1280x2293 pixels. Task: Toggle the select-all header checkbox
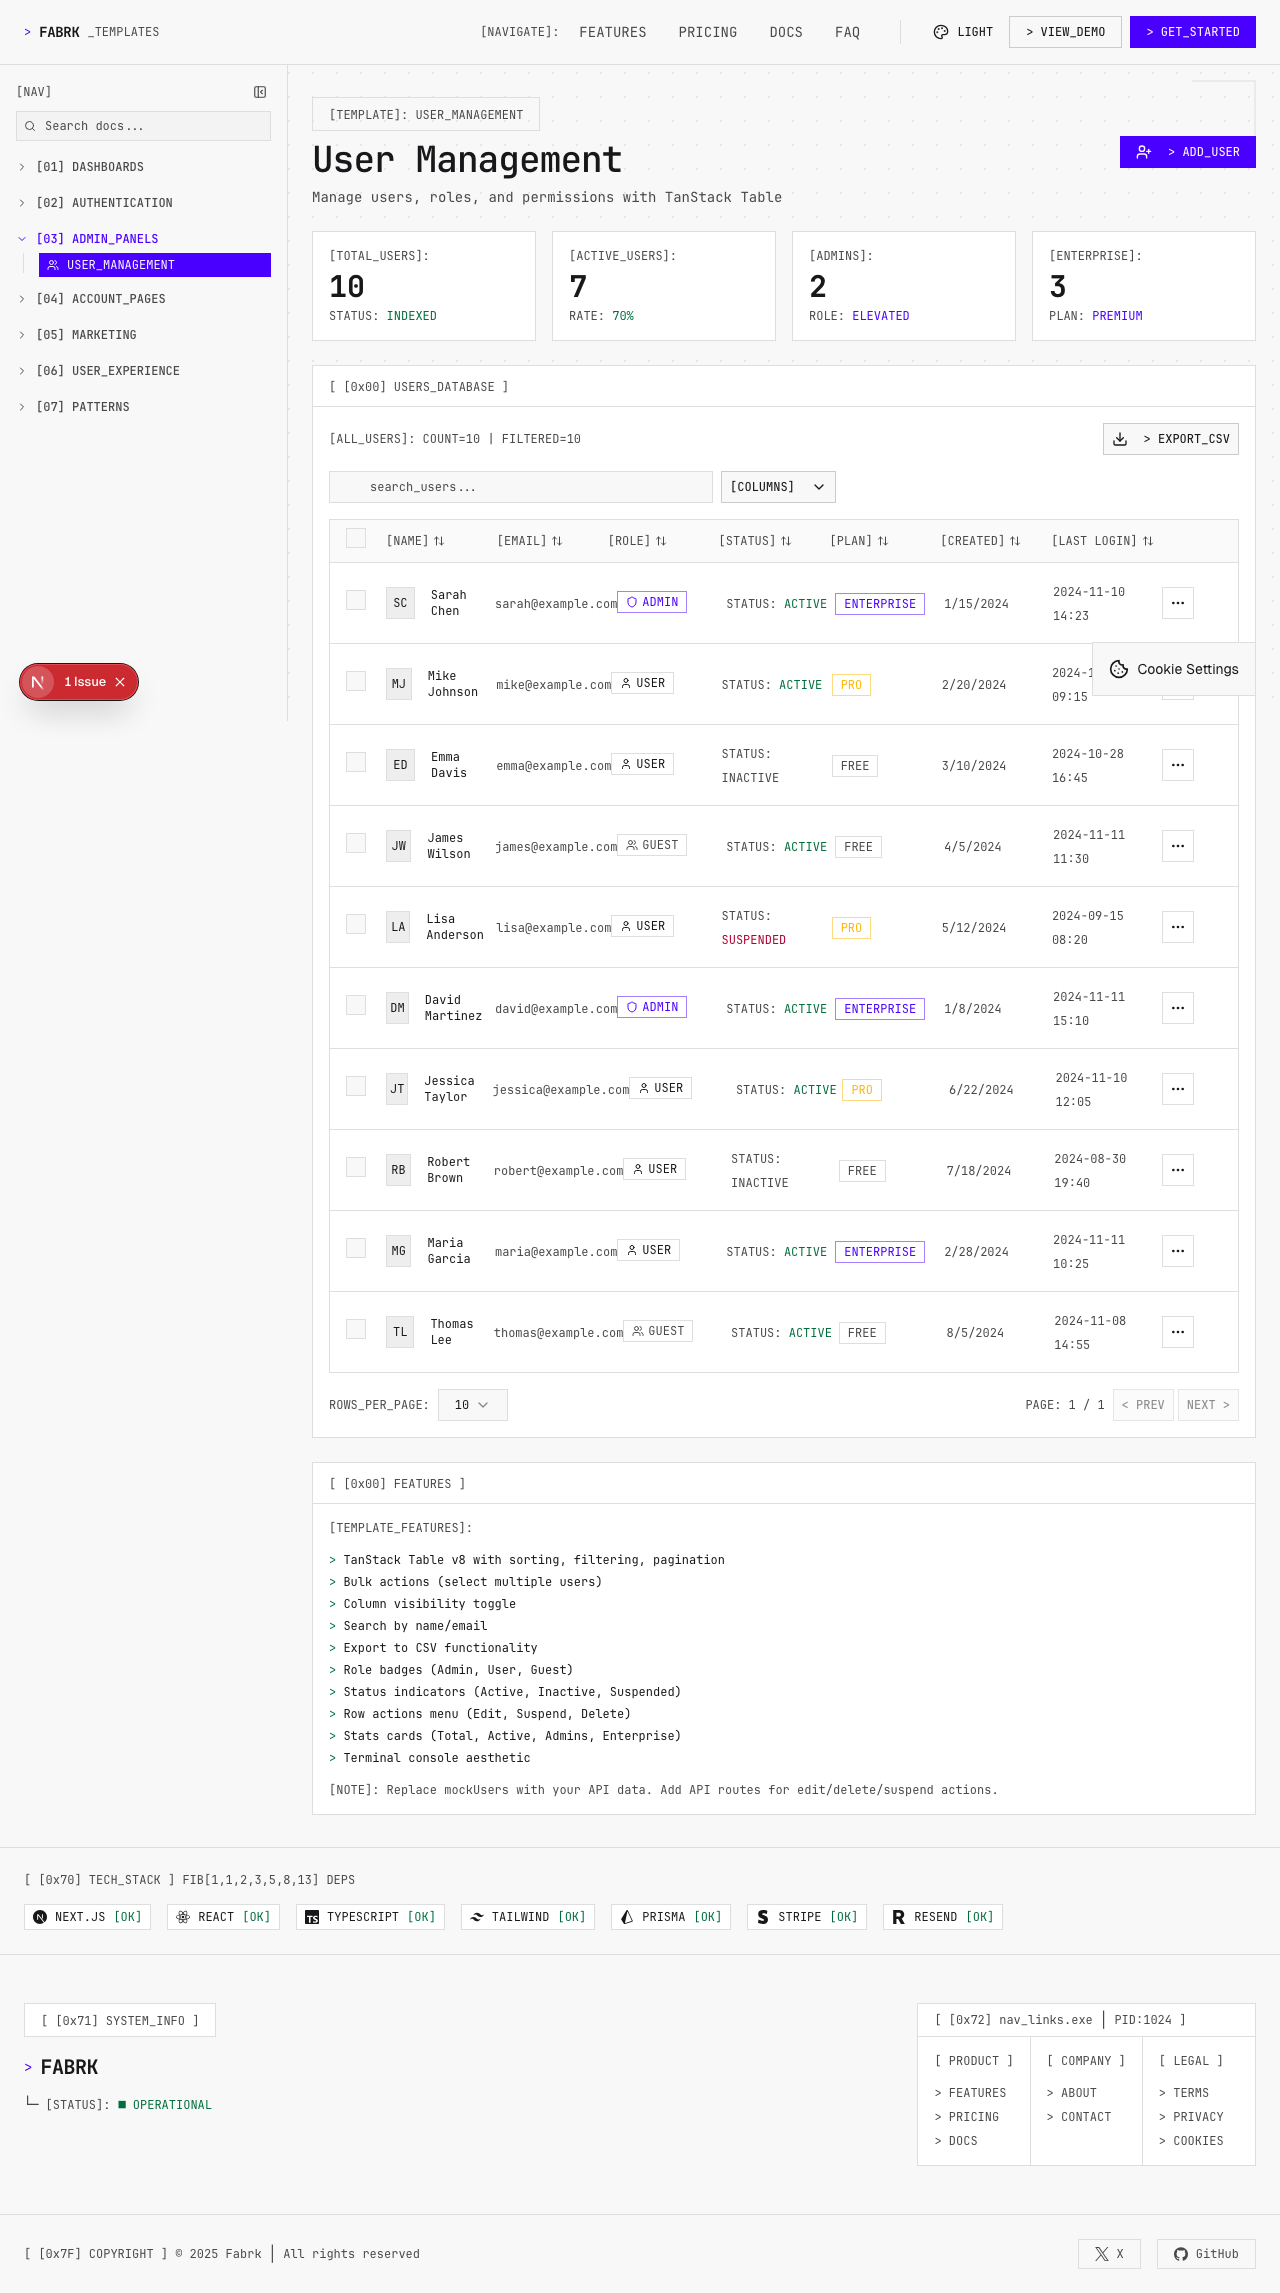click(x=356, y=538)
